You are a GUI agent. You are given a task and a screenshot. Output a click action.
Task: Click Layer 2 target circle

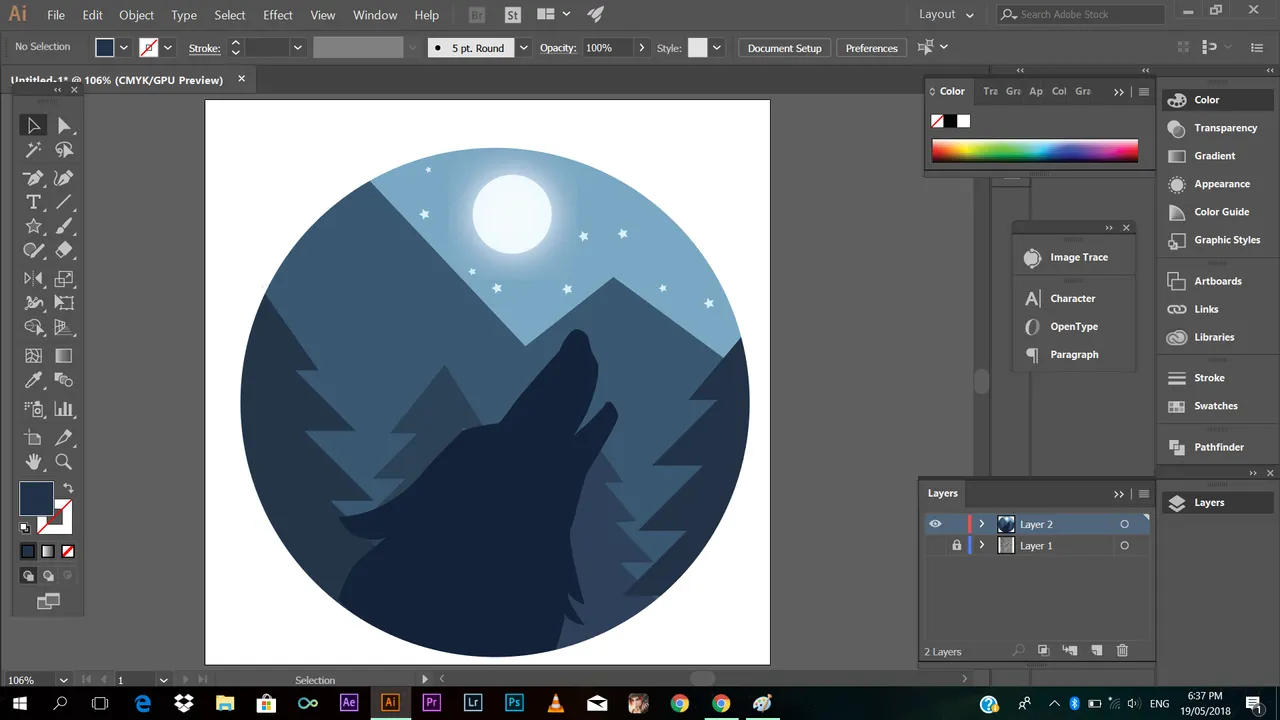pos(1124,524)
